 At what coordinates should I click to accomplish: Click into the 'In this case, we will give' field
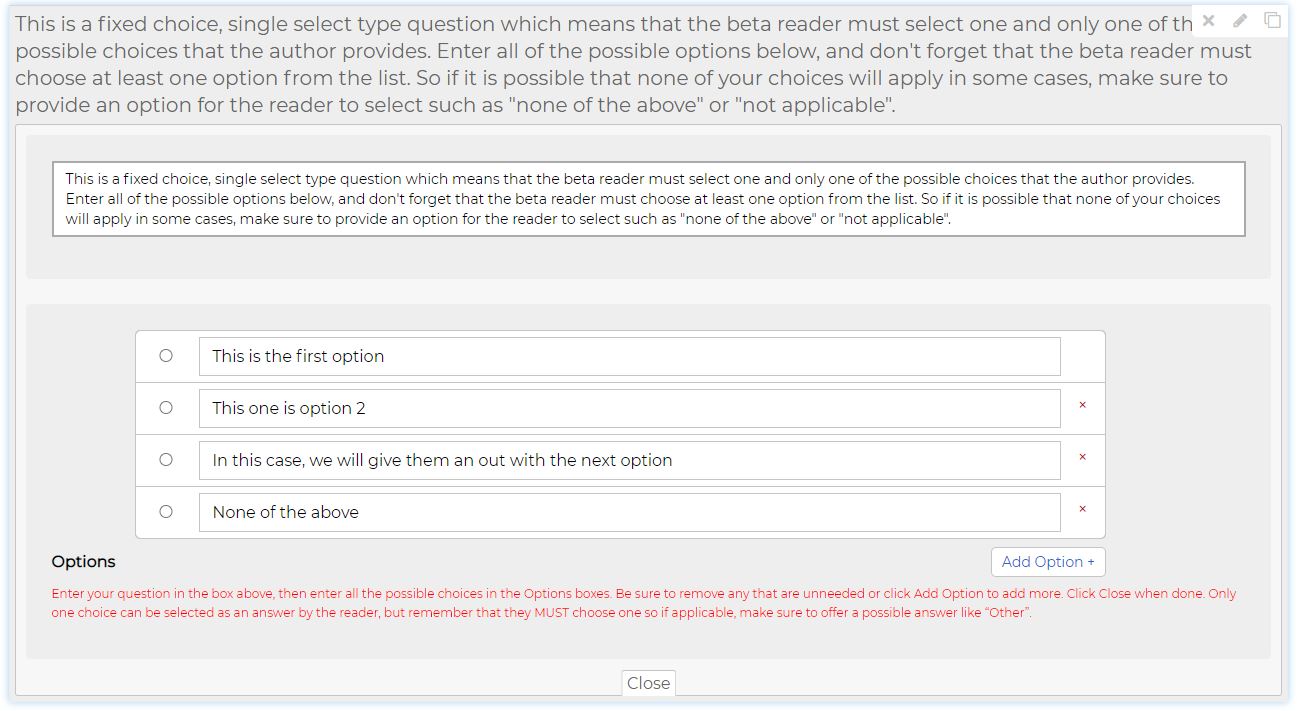pyautogui.click(x=629, y=461)
